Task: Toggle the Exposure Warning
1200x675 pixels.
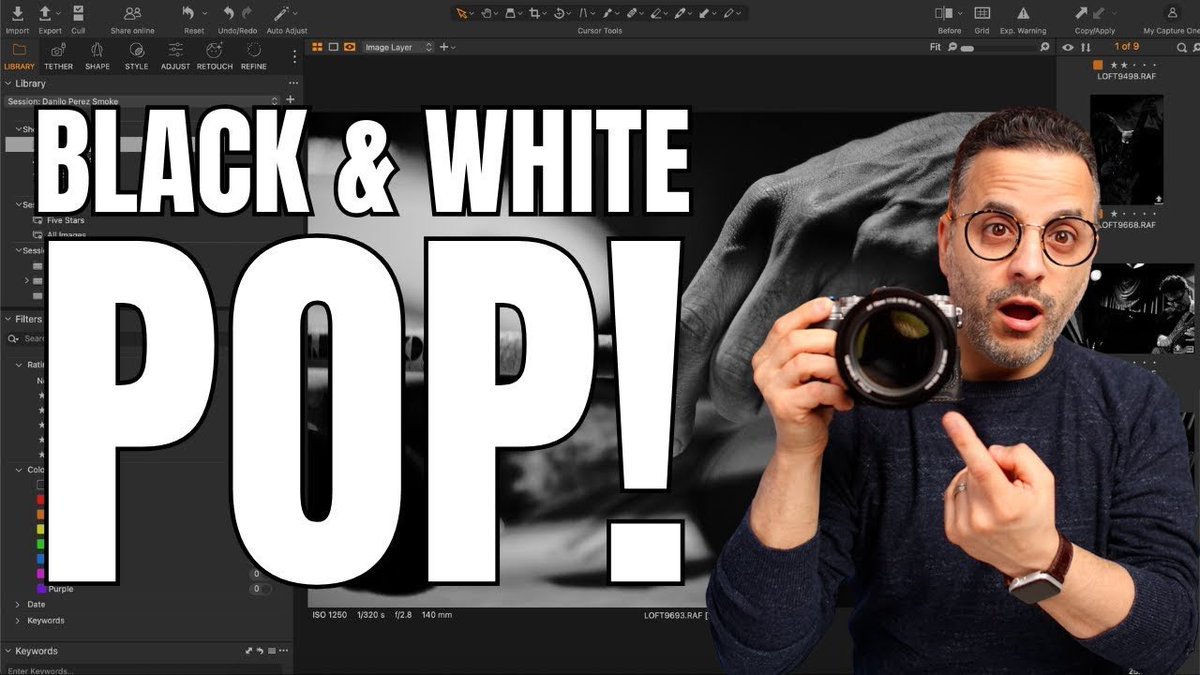Action: 1024,14
